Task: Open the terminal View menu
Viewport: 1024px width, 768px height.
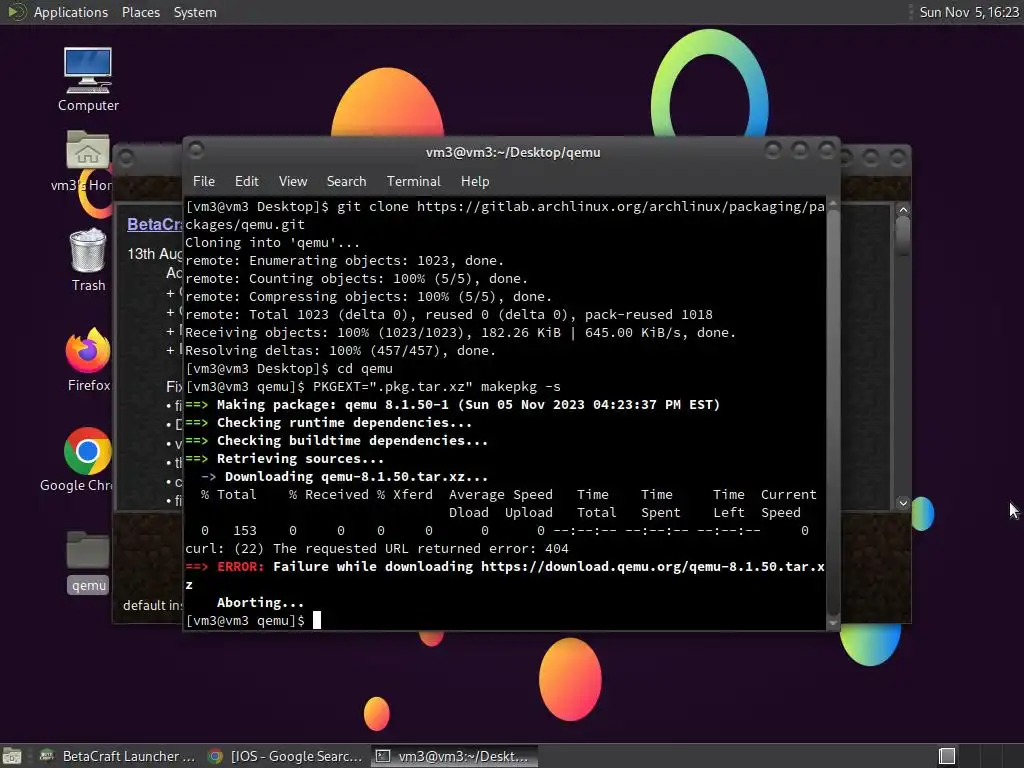Action: point(293,182)
